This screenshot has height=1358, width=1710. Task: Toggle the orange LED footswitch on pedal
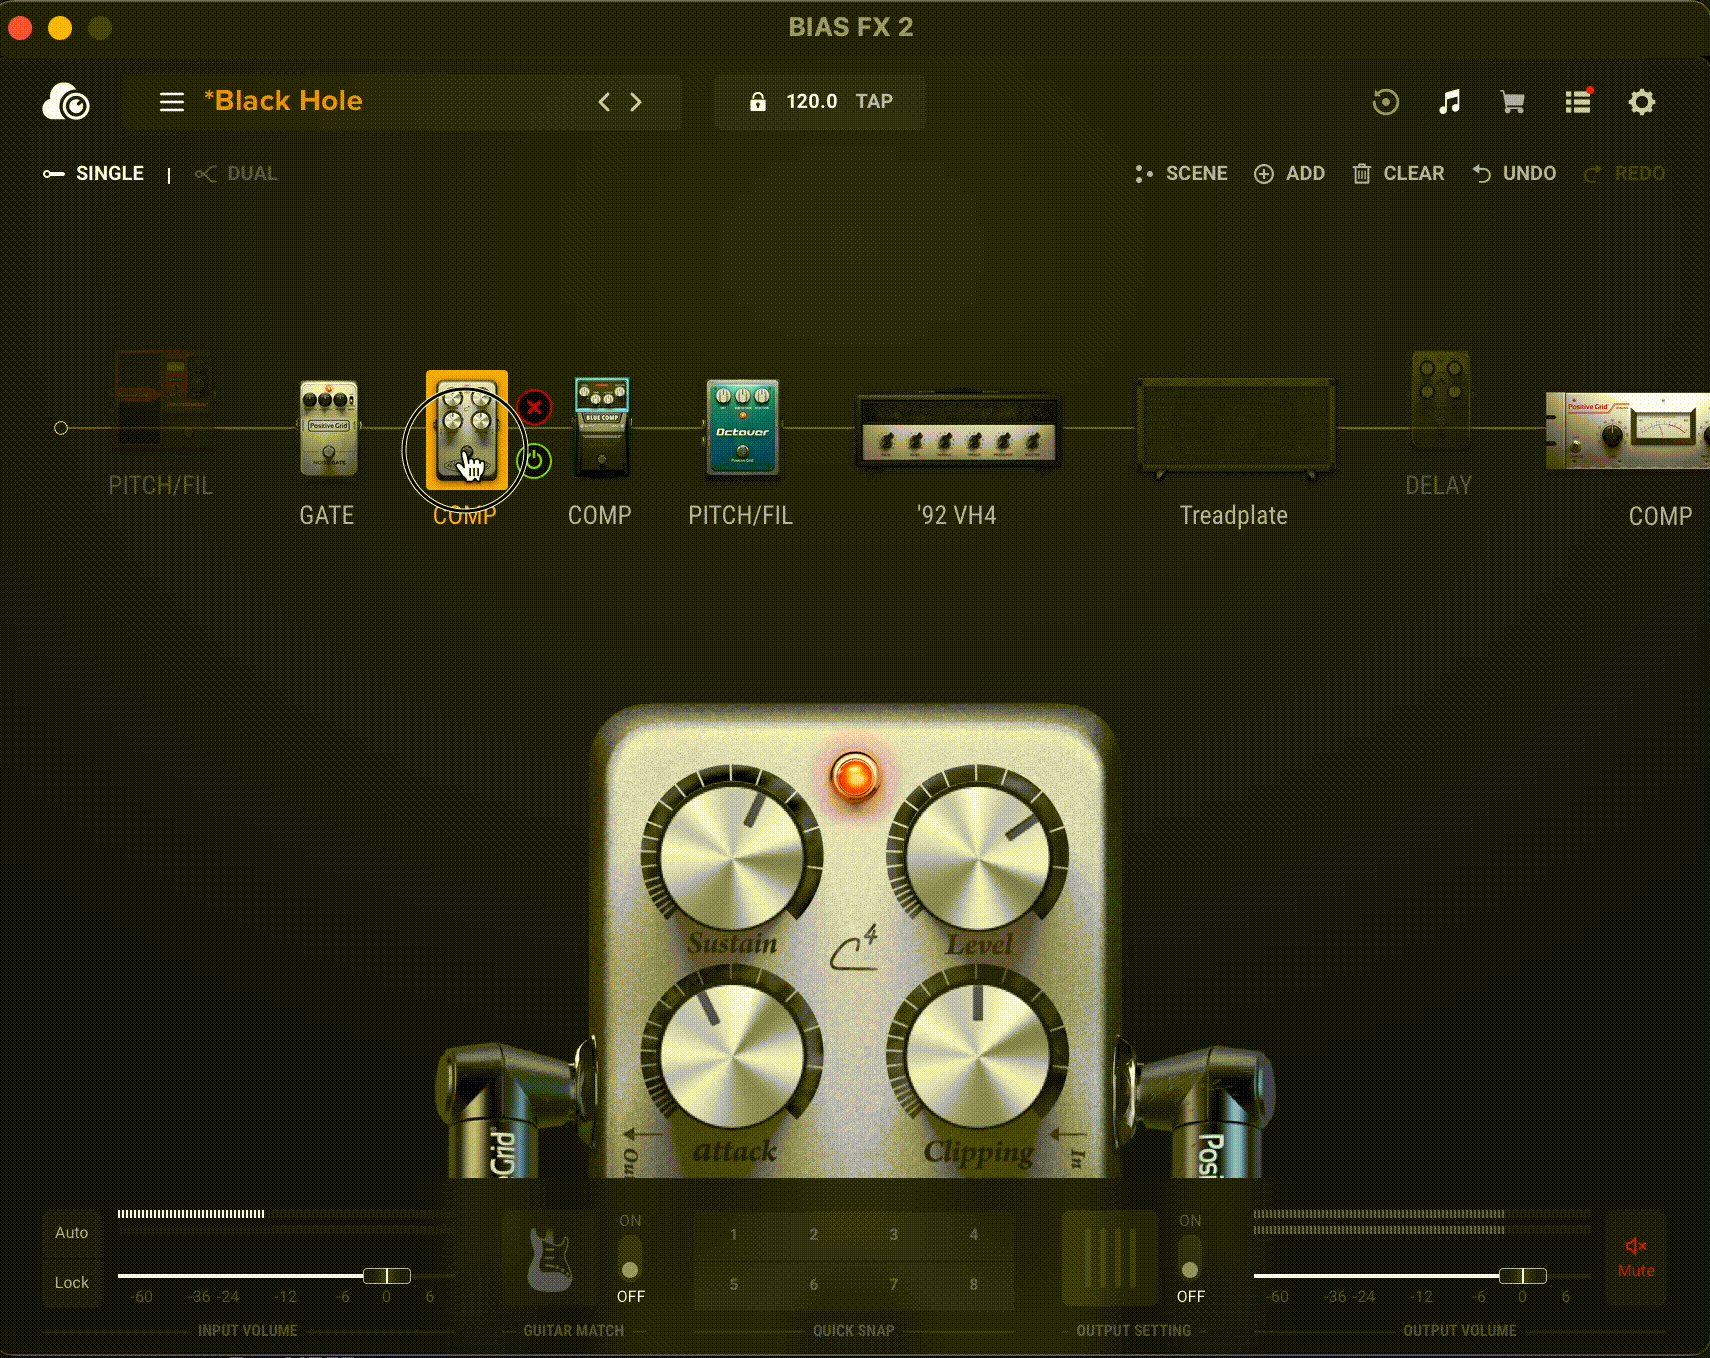click(855, 777)
